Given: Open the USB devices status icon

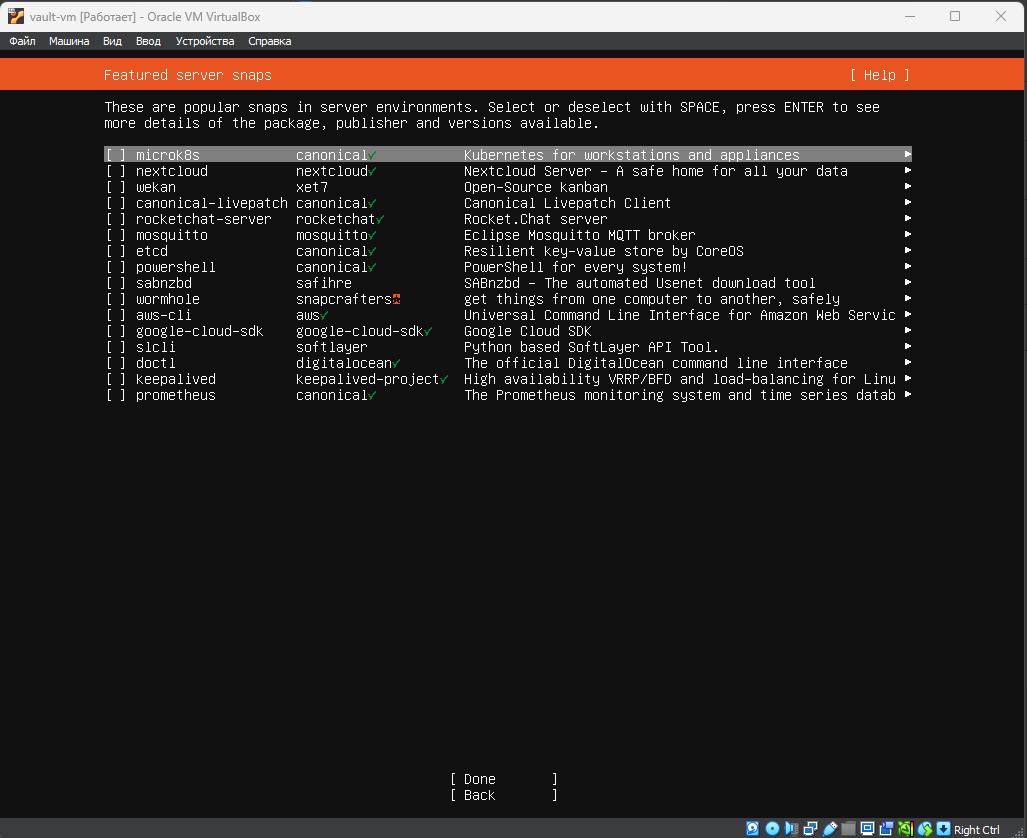Looking at the screenshot, I should pos(830,829).
